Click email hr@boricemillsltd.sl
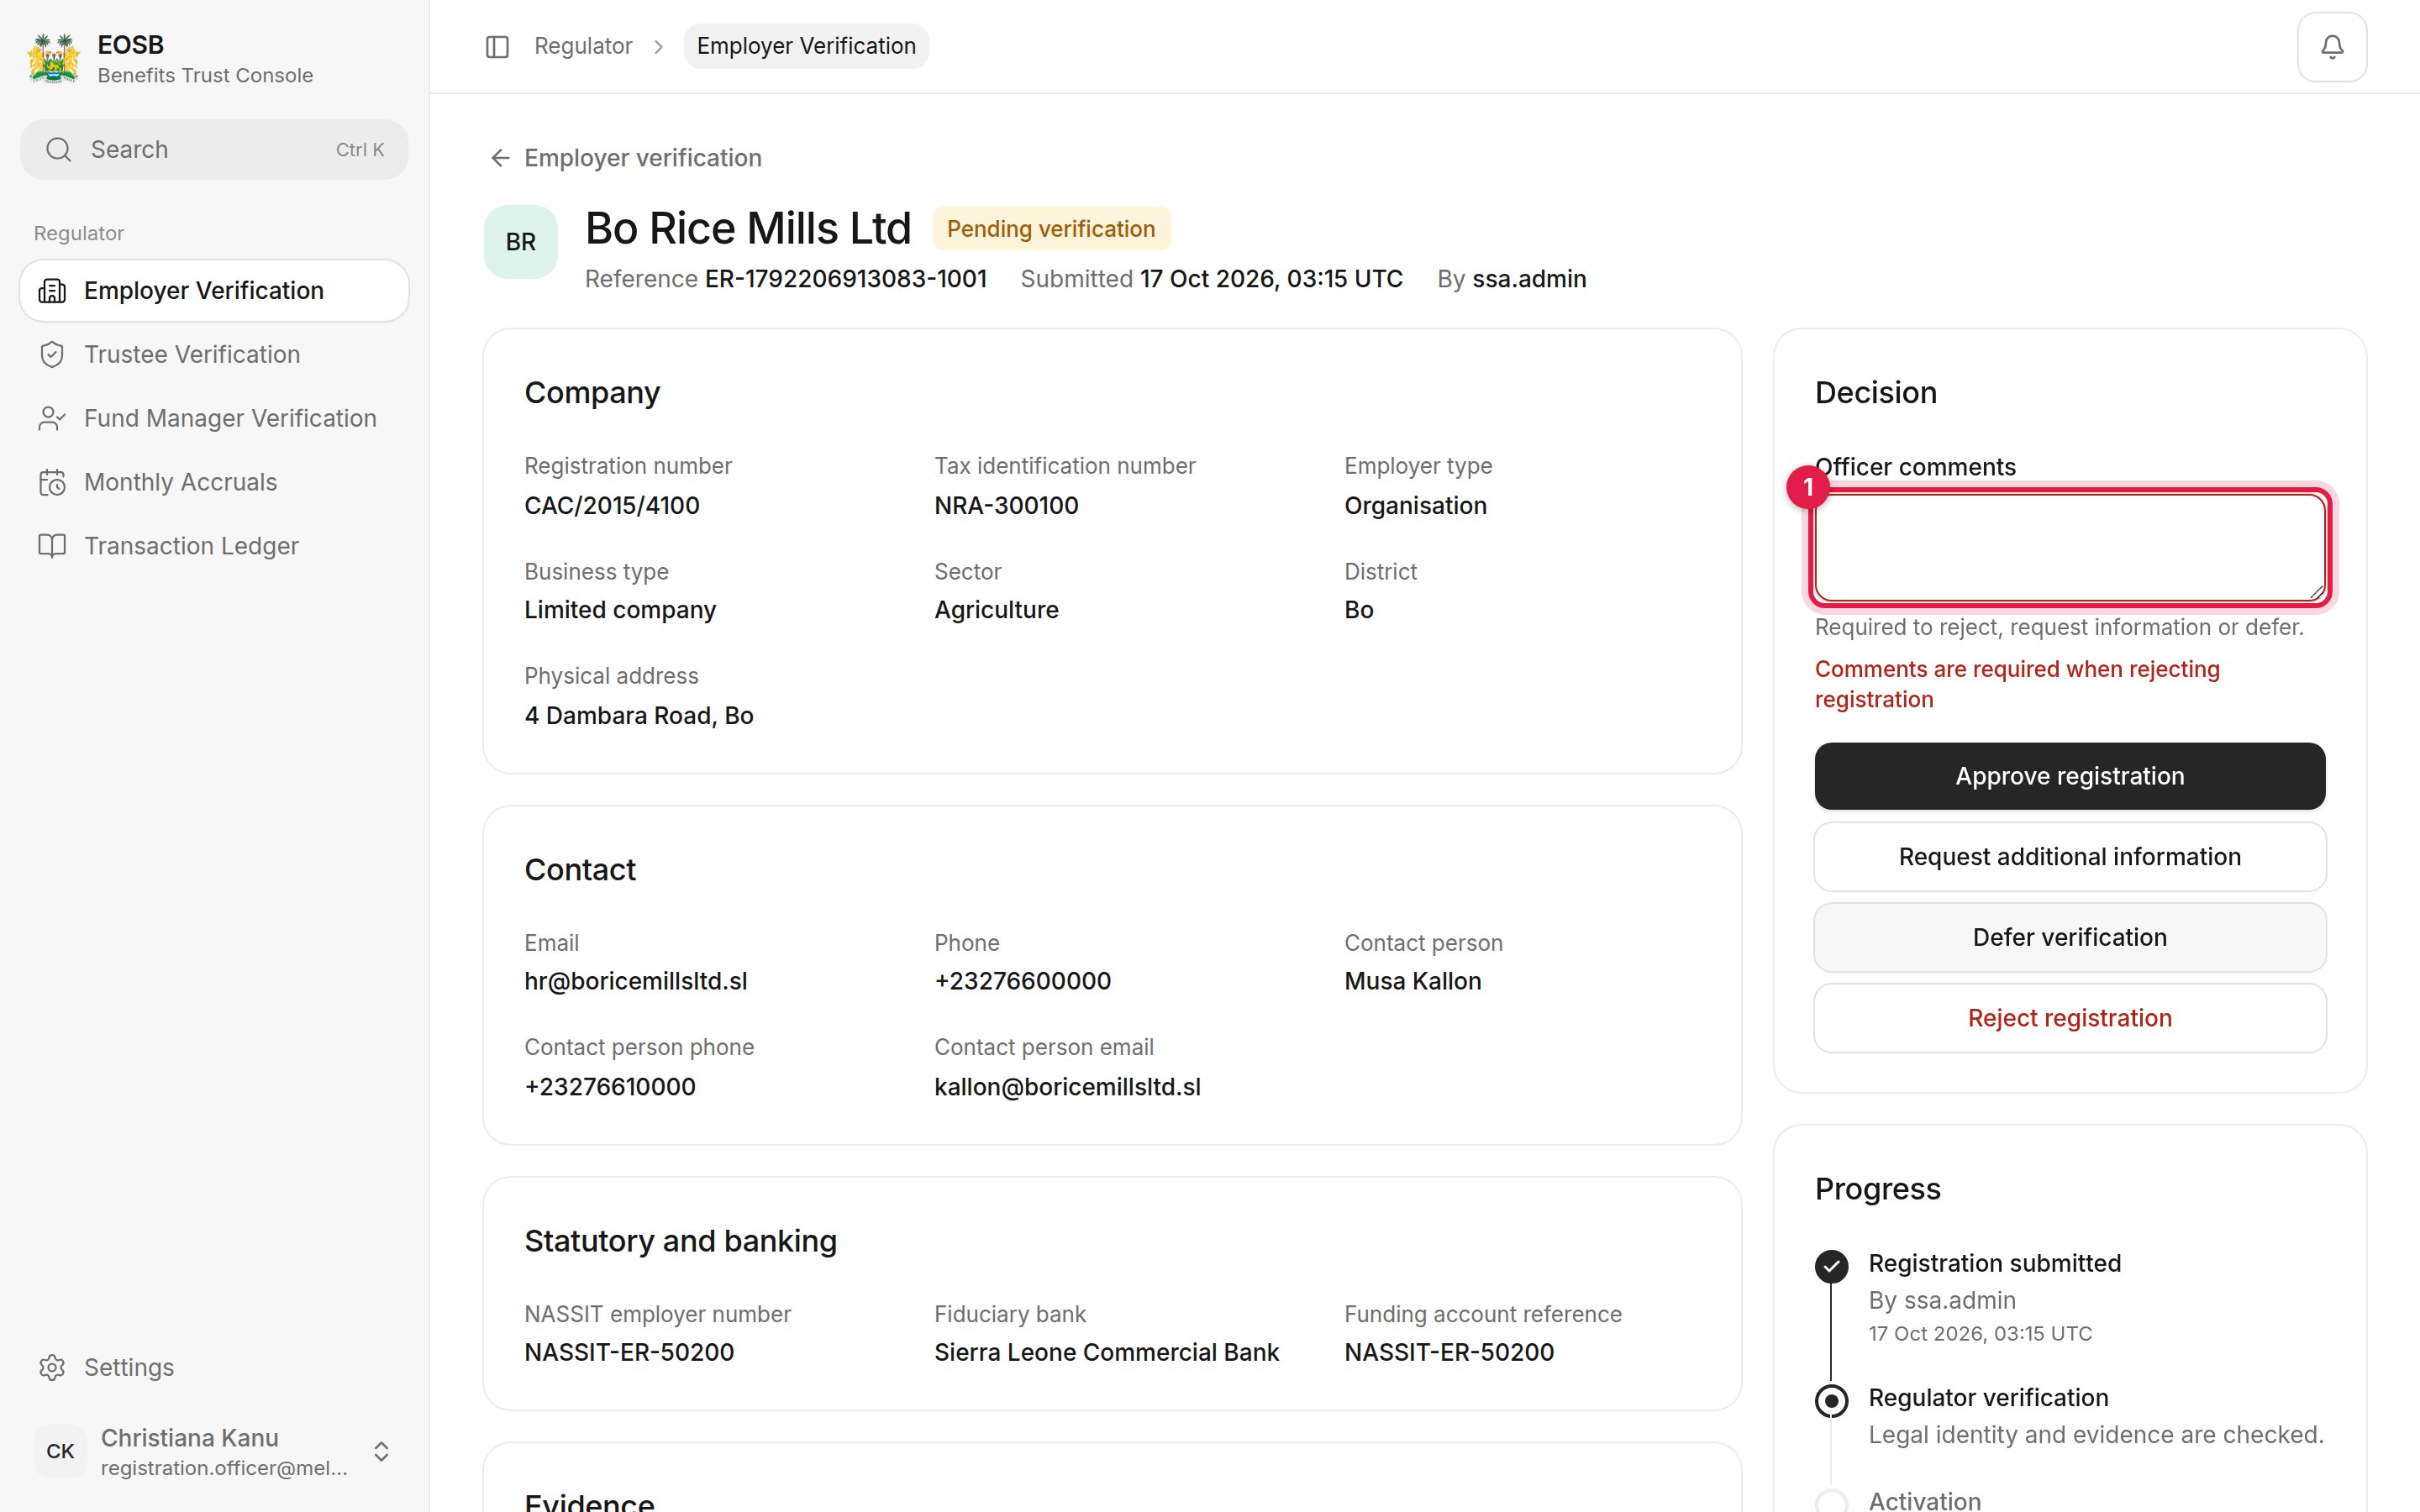 click(x=635, y=981)
